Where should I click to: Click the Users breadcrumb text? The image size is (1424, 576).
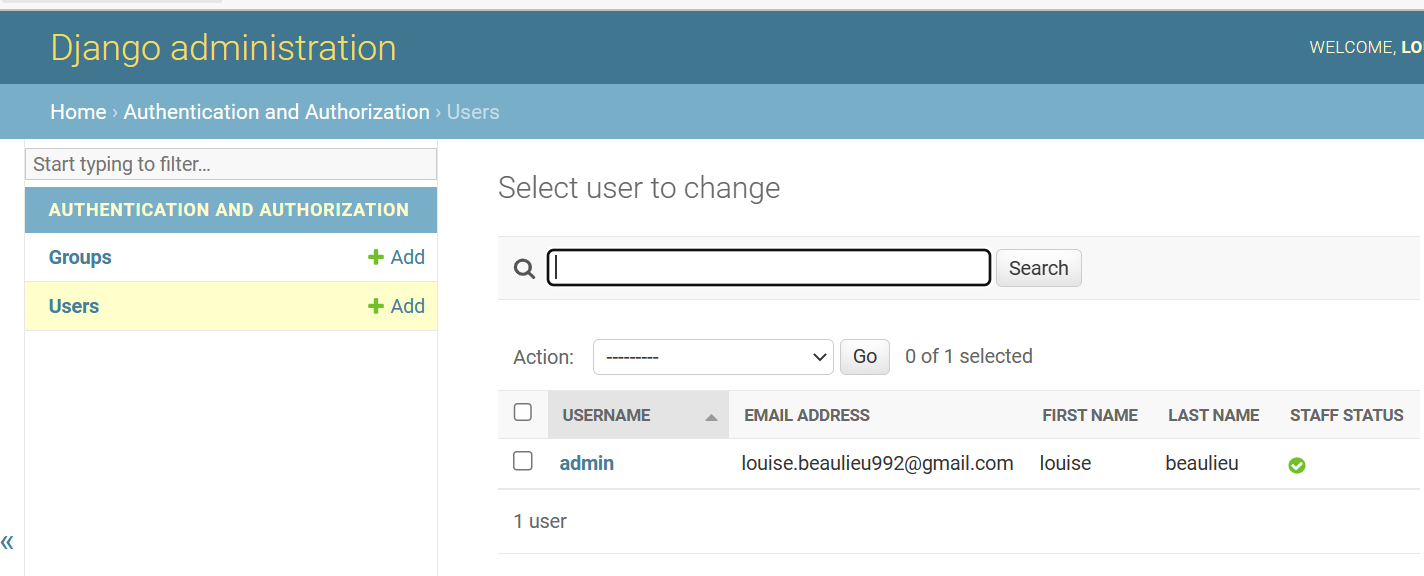click(x=473, y=112)
